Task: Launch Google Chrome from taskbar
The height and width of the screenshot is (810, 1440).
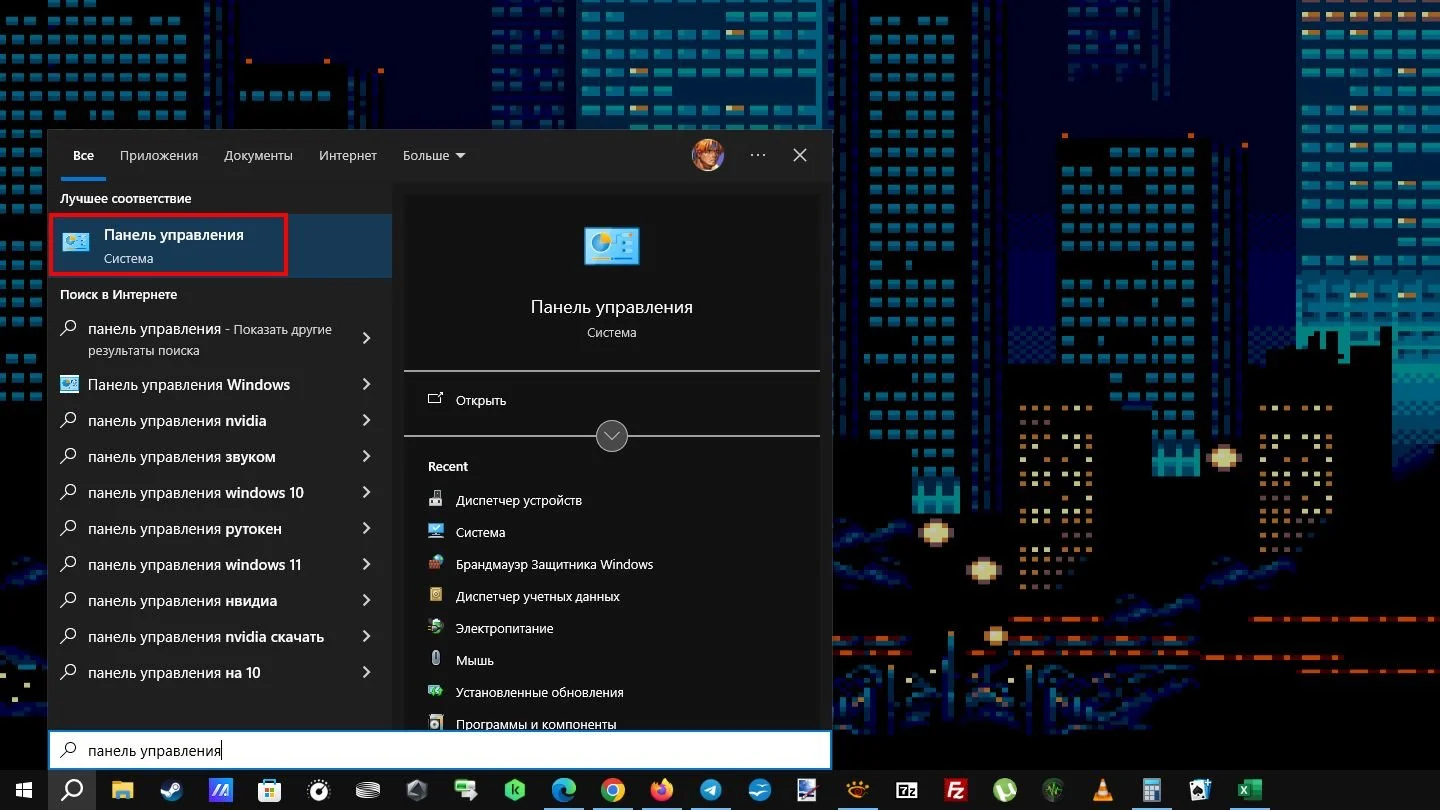Action: pos(613,790)
